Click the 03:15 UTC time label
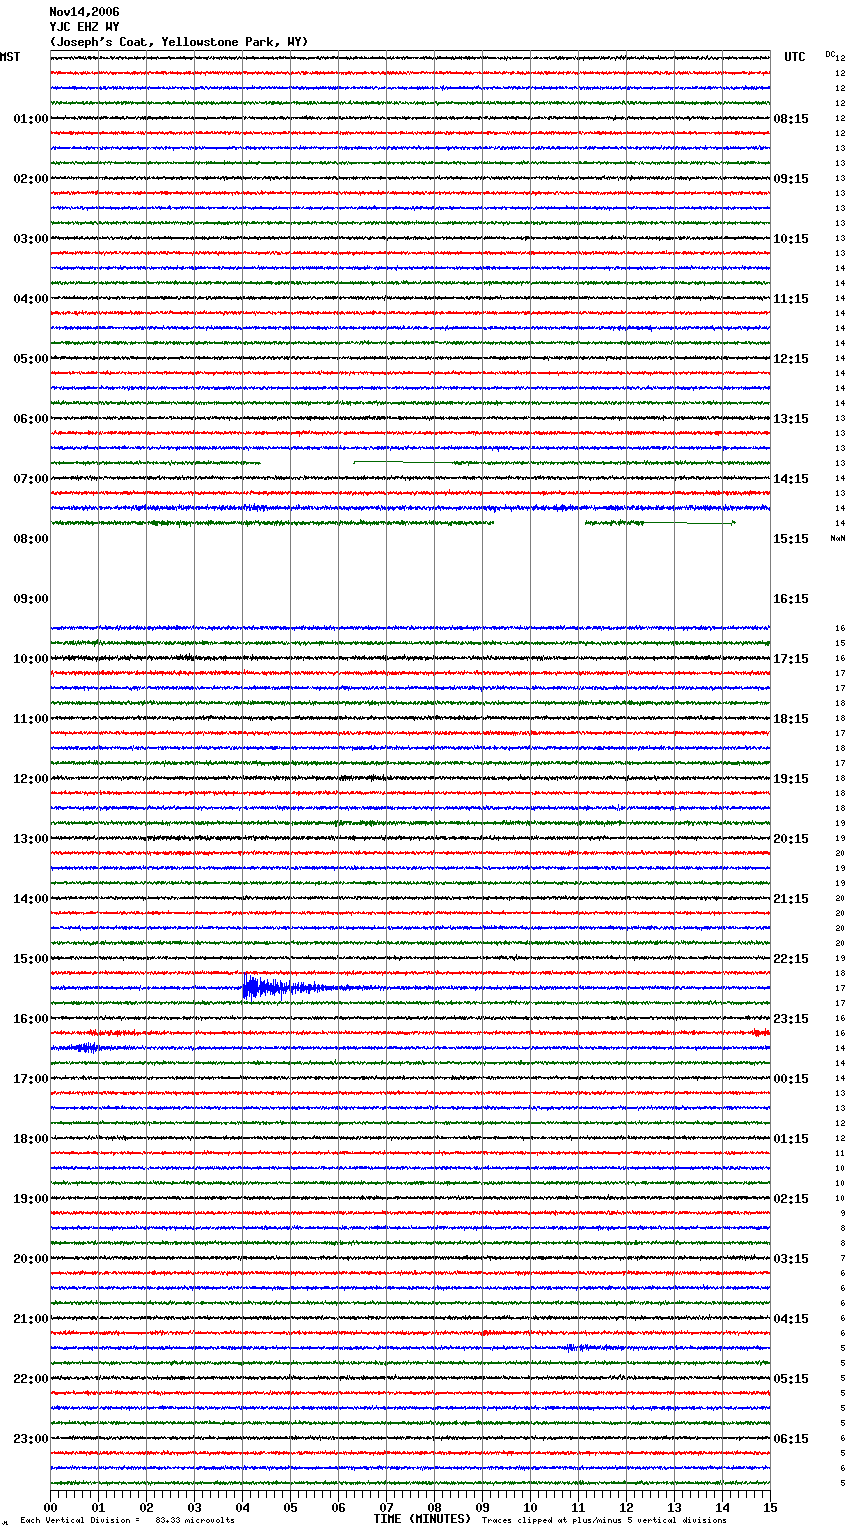The height and width of the screenshot is (1534, 850). tap(791, 1259)
